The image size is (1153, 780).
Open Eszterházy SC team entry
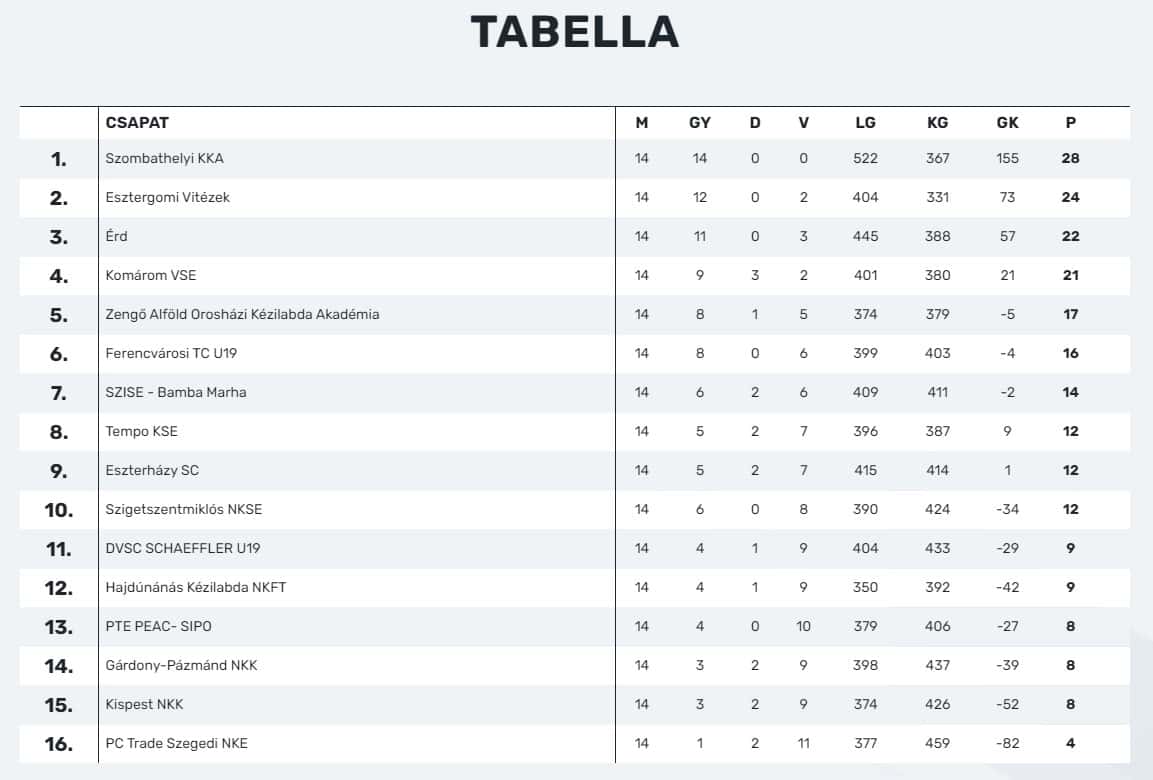tap(151, 470)
